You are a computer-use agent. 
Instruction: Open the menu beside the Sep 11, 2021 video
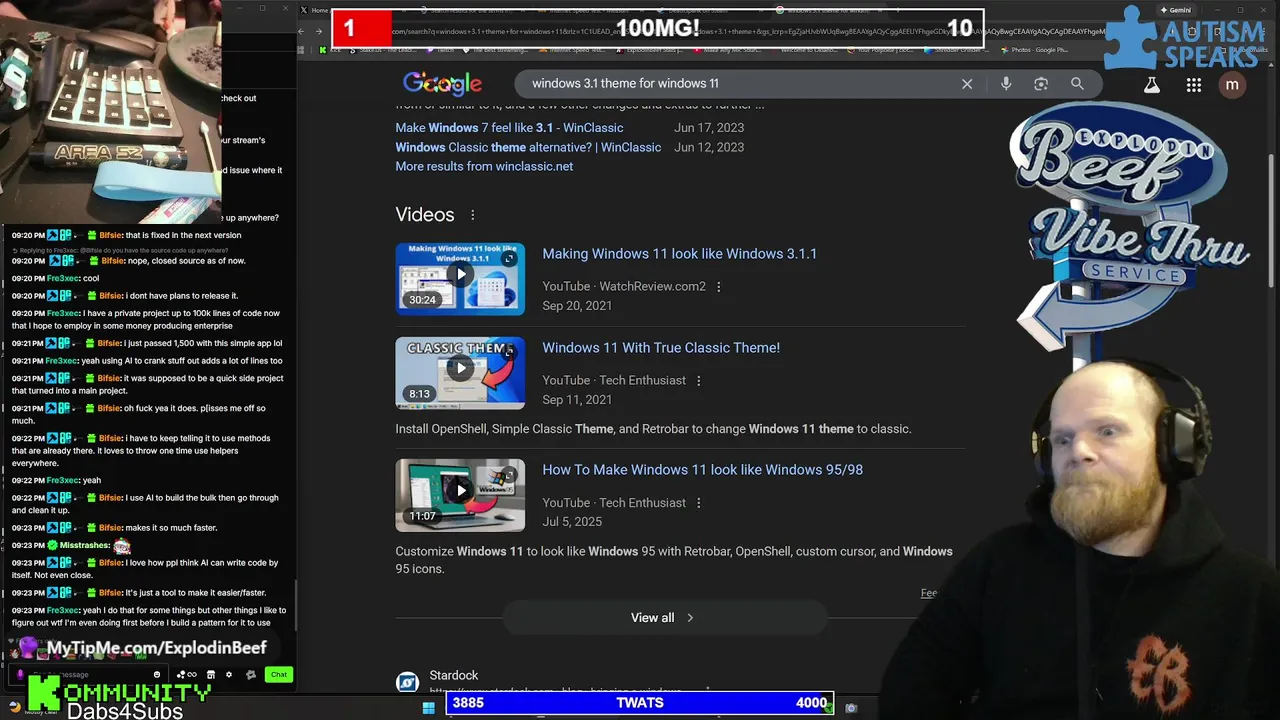tap(698, 381)
